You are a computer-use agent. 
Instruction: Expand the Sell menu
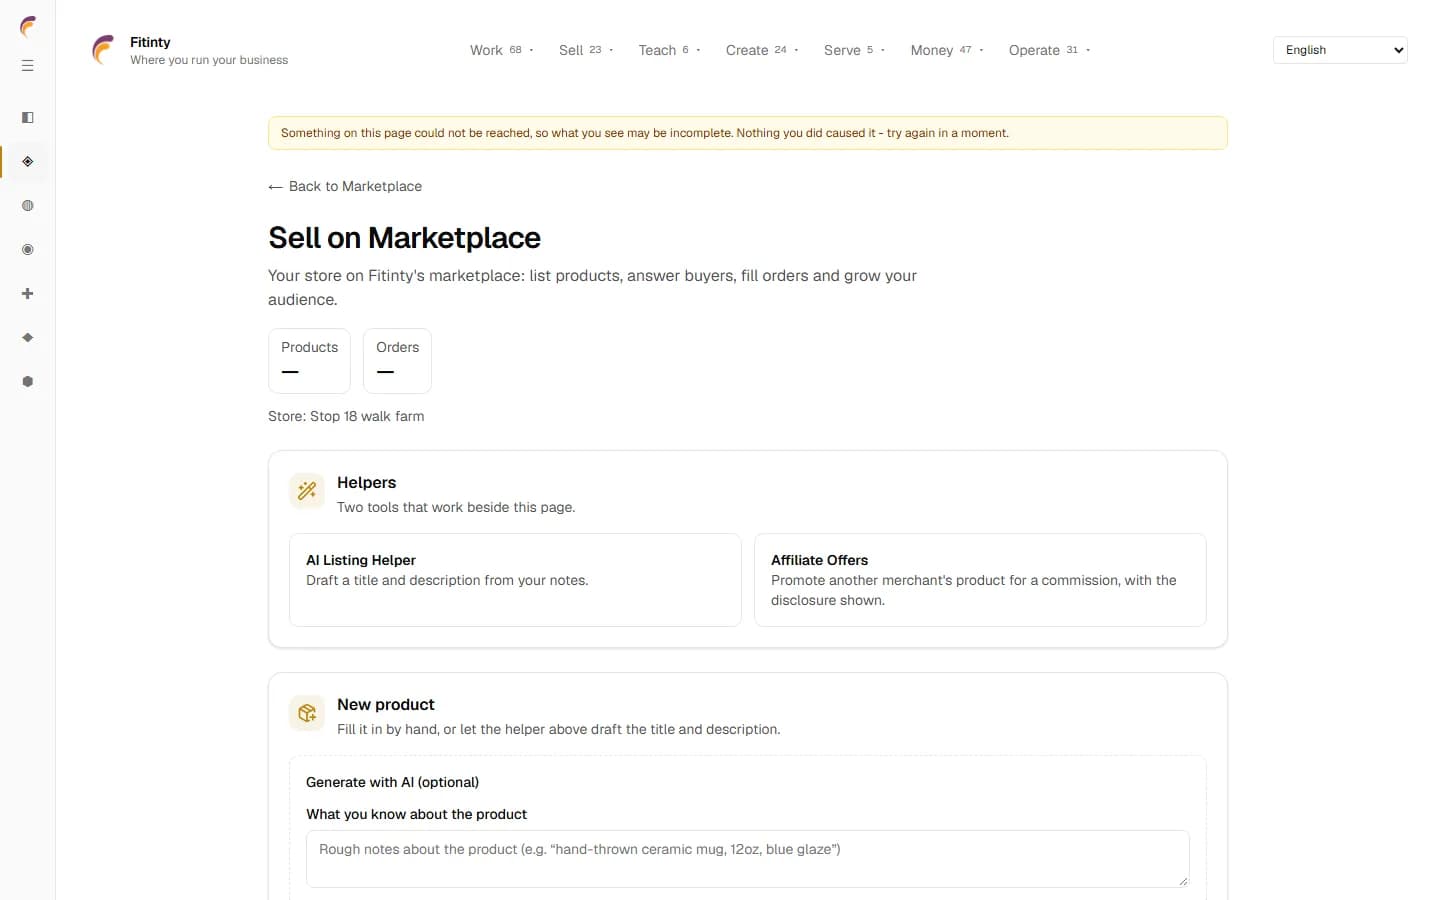click(586, 50)
